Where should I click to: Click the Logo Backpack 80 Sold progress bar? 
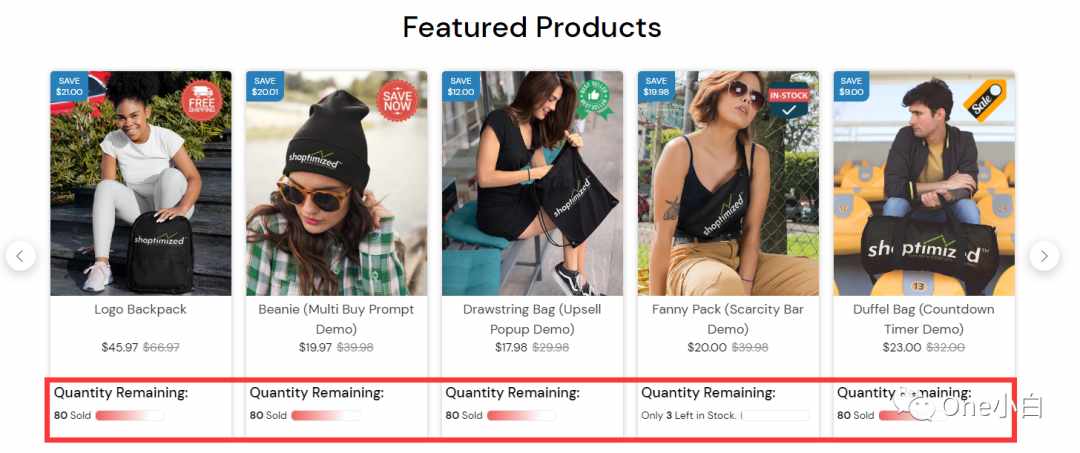pos(129,416)
